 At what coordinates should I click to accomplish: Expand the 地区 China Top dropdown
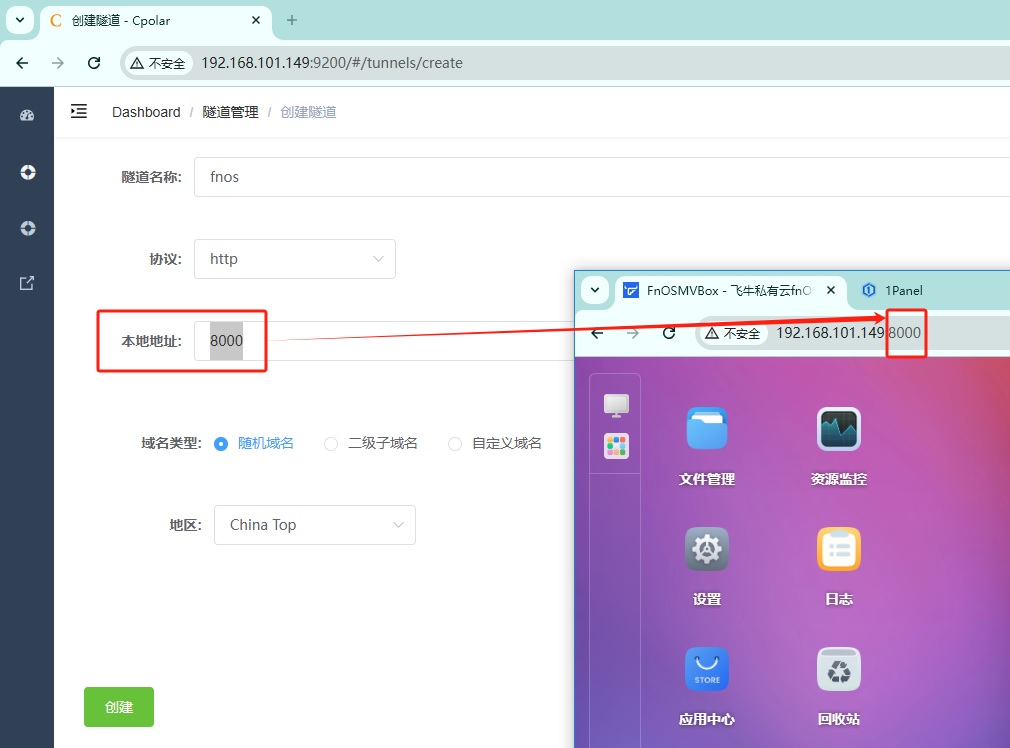314,525
